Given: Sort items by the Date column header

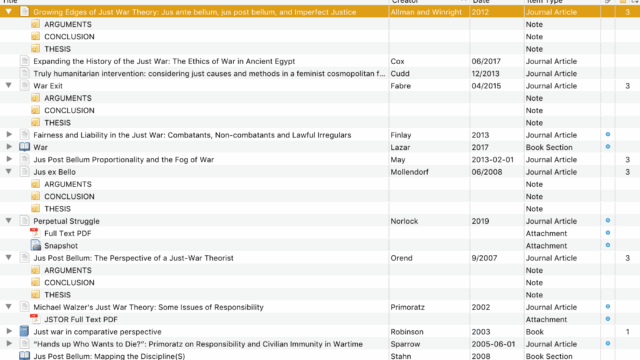Looking at the screenshot, I should point(497,2).
